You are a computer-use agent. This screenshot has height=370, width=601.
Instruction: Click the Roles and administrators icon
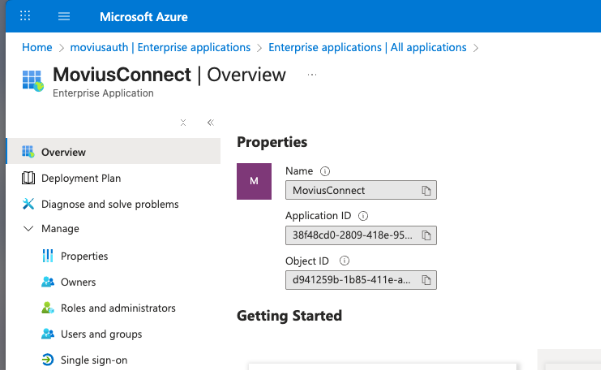pos(48,308)
